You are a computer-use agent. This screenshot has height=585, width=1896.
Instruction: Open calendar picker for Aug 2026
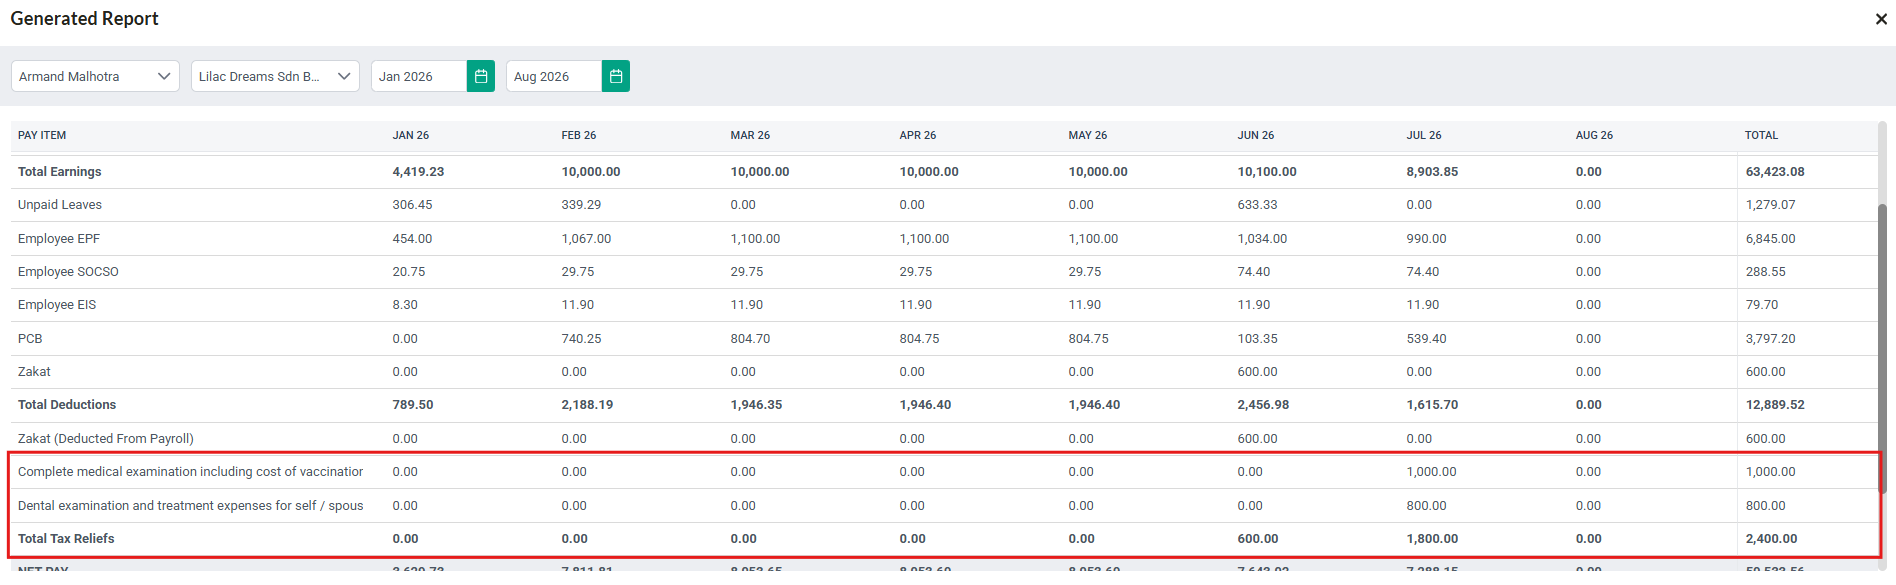pos(616,76)
